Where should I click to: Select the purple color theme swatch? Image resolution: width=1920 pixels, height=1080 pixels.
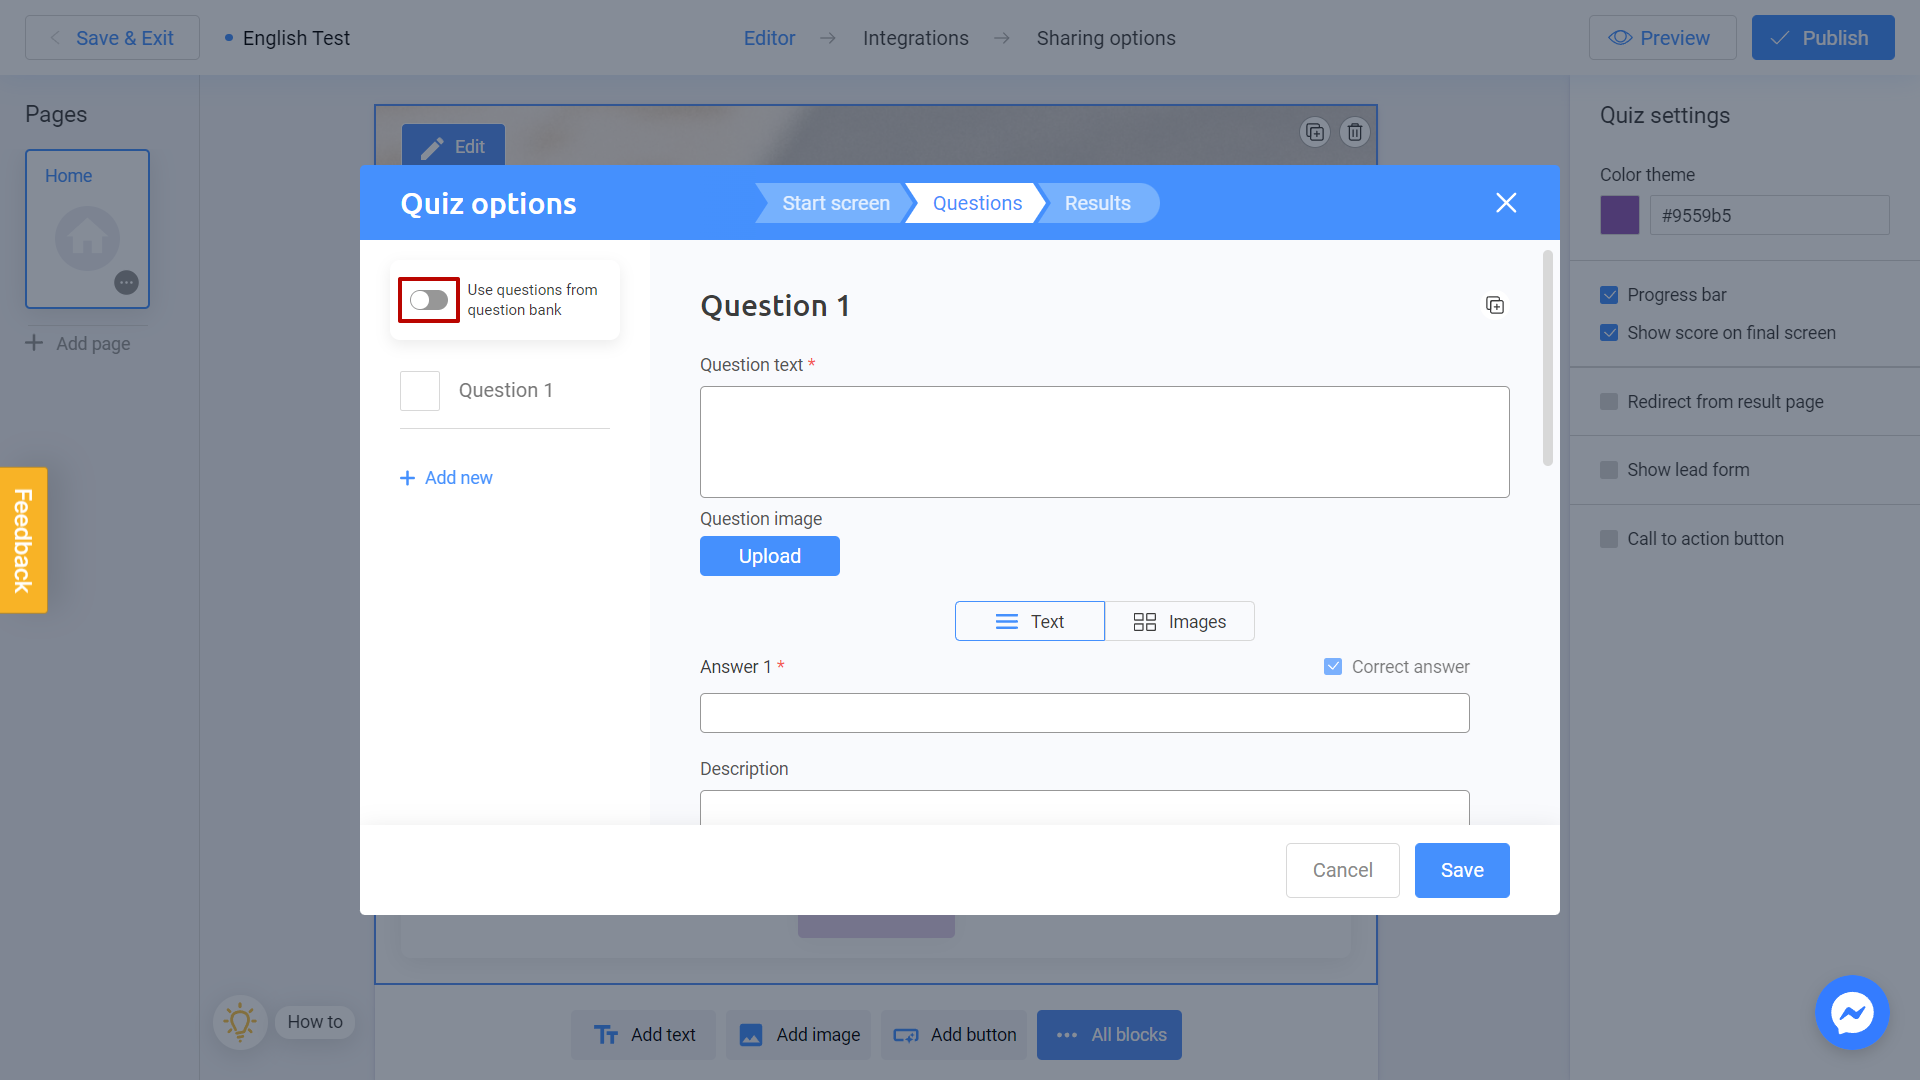pyautogui.click(x=1619, y=214)
